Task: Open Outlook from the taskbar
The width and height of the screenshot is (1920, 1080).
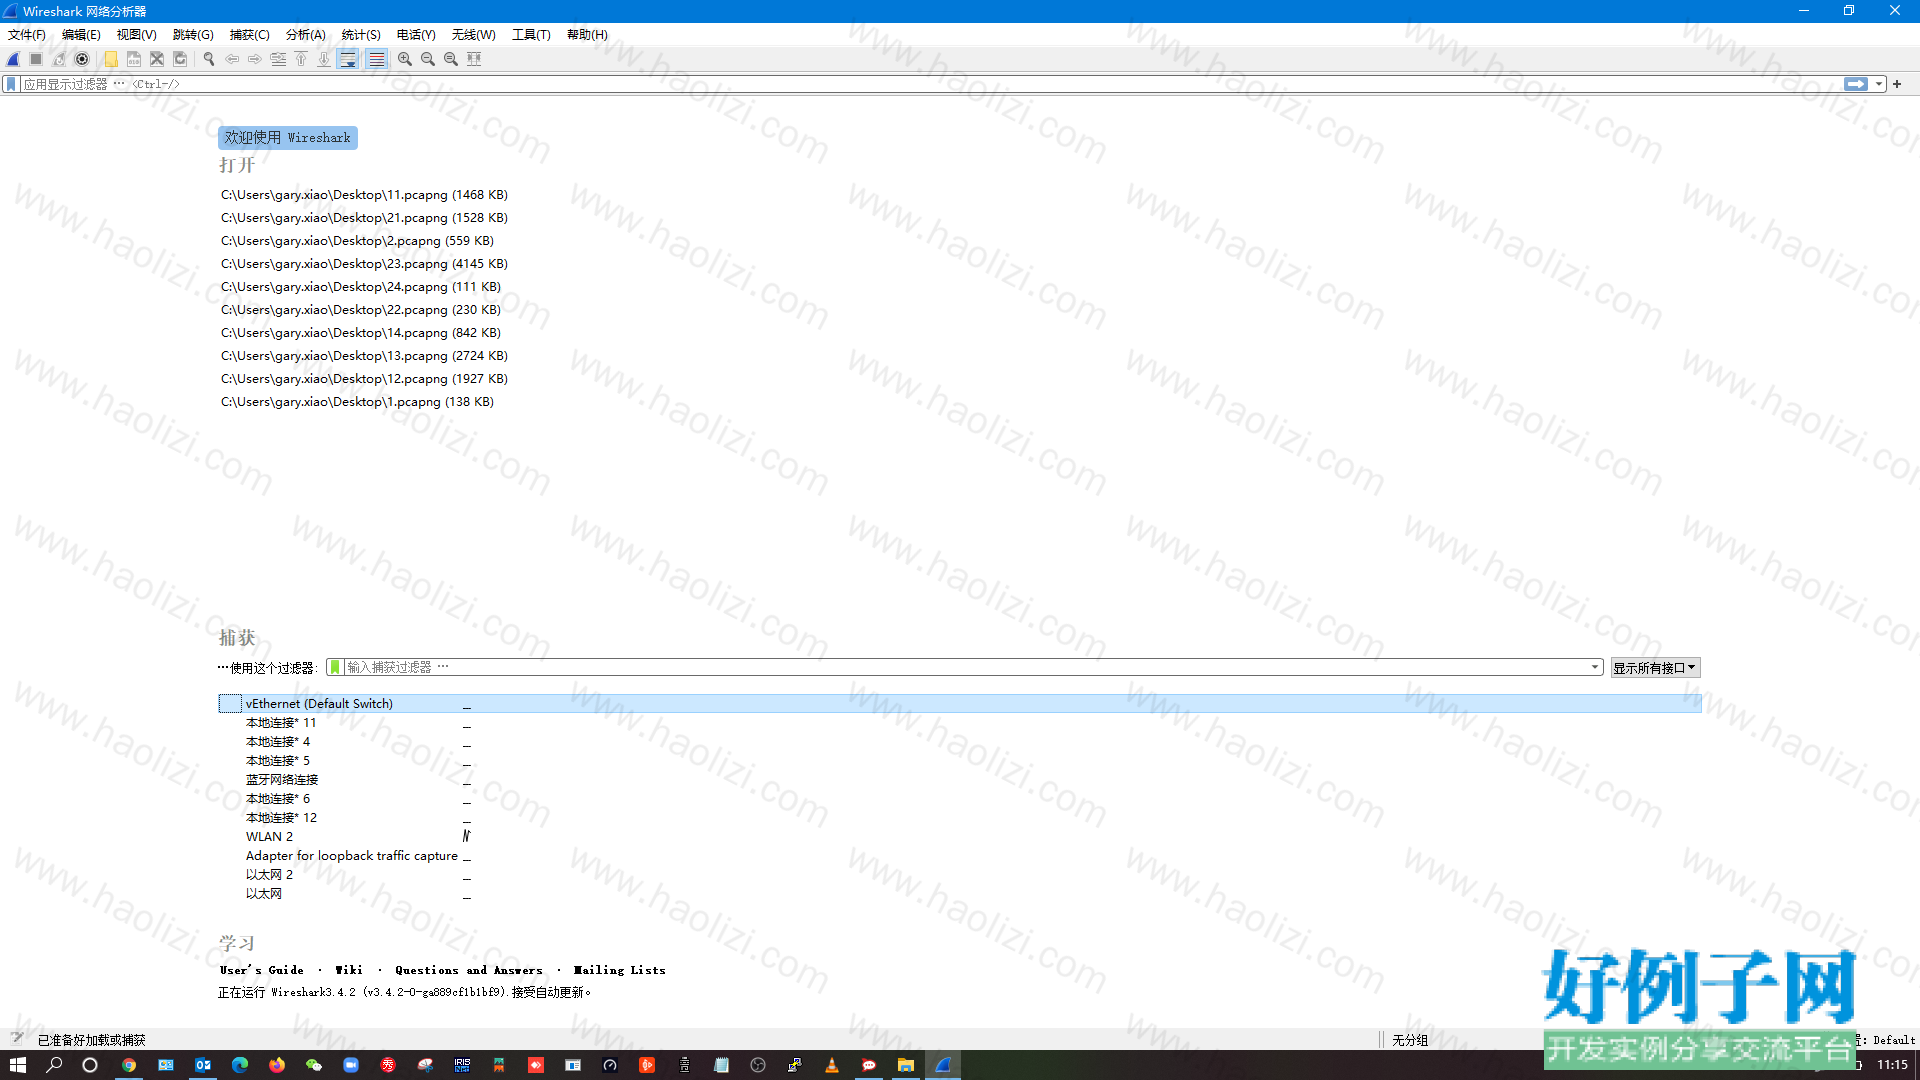Action: (203, 1065)
